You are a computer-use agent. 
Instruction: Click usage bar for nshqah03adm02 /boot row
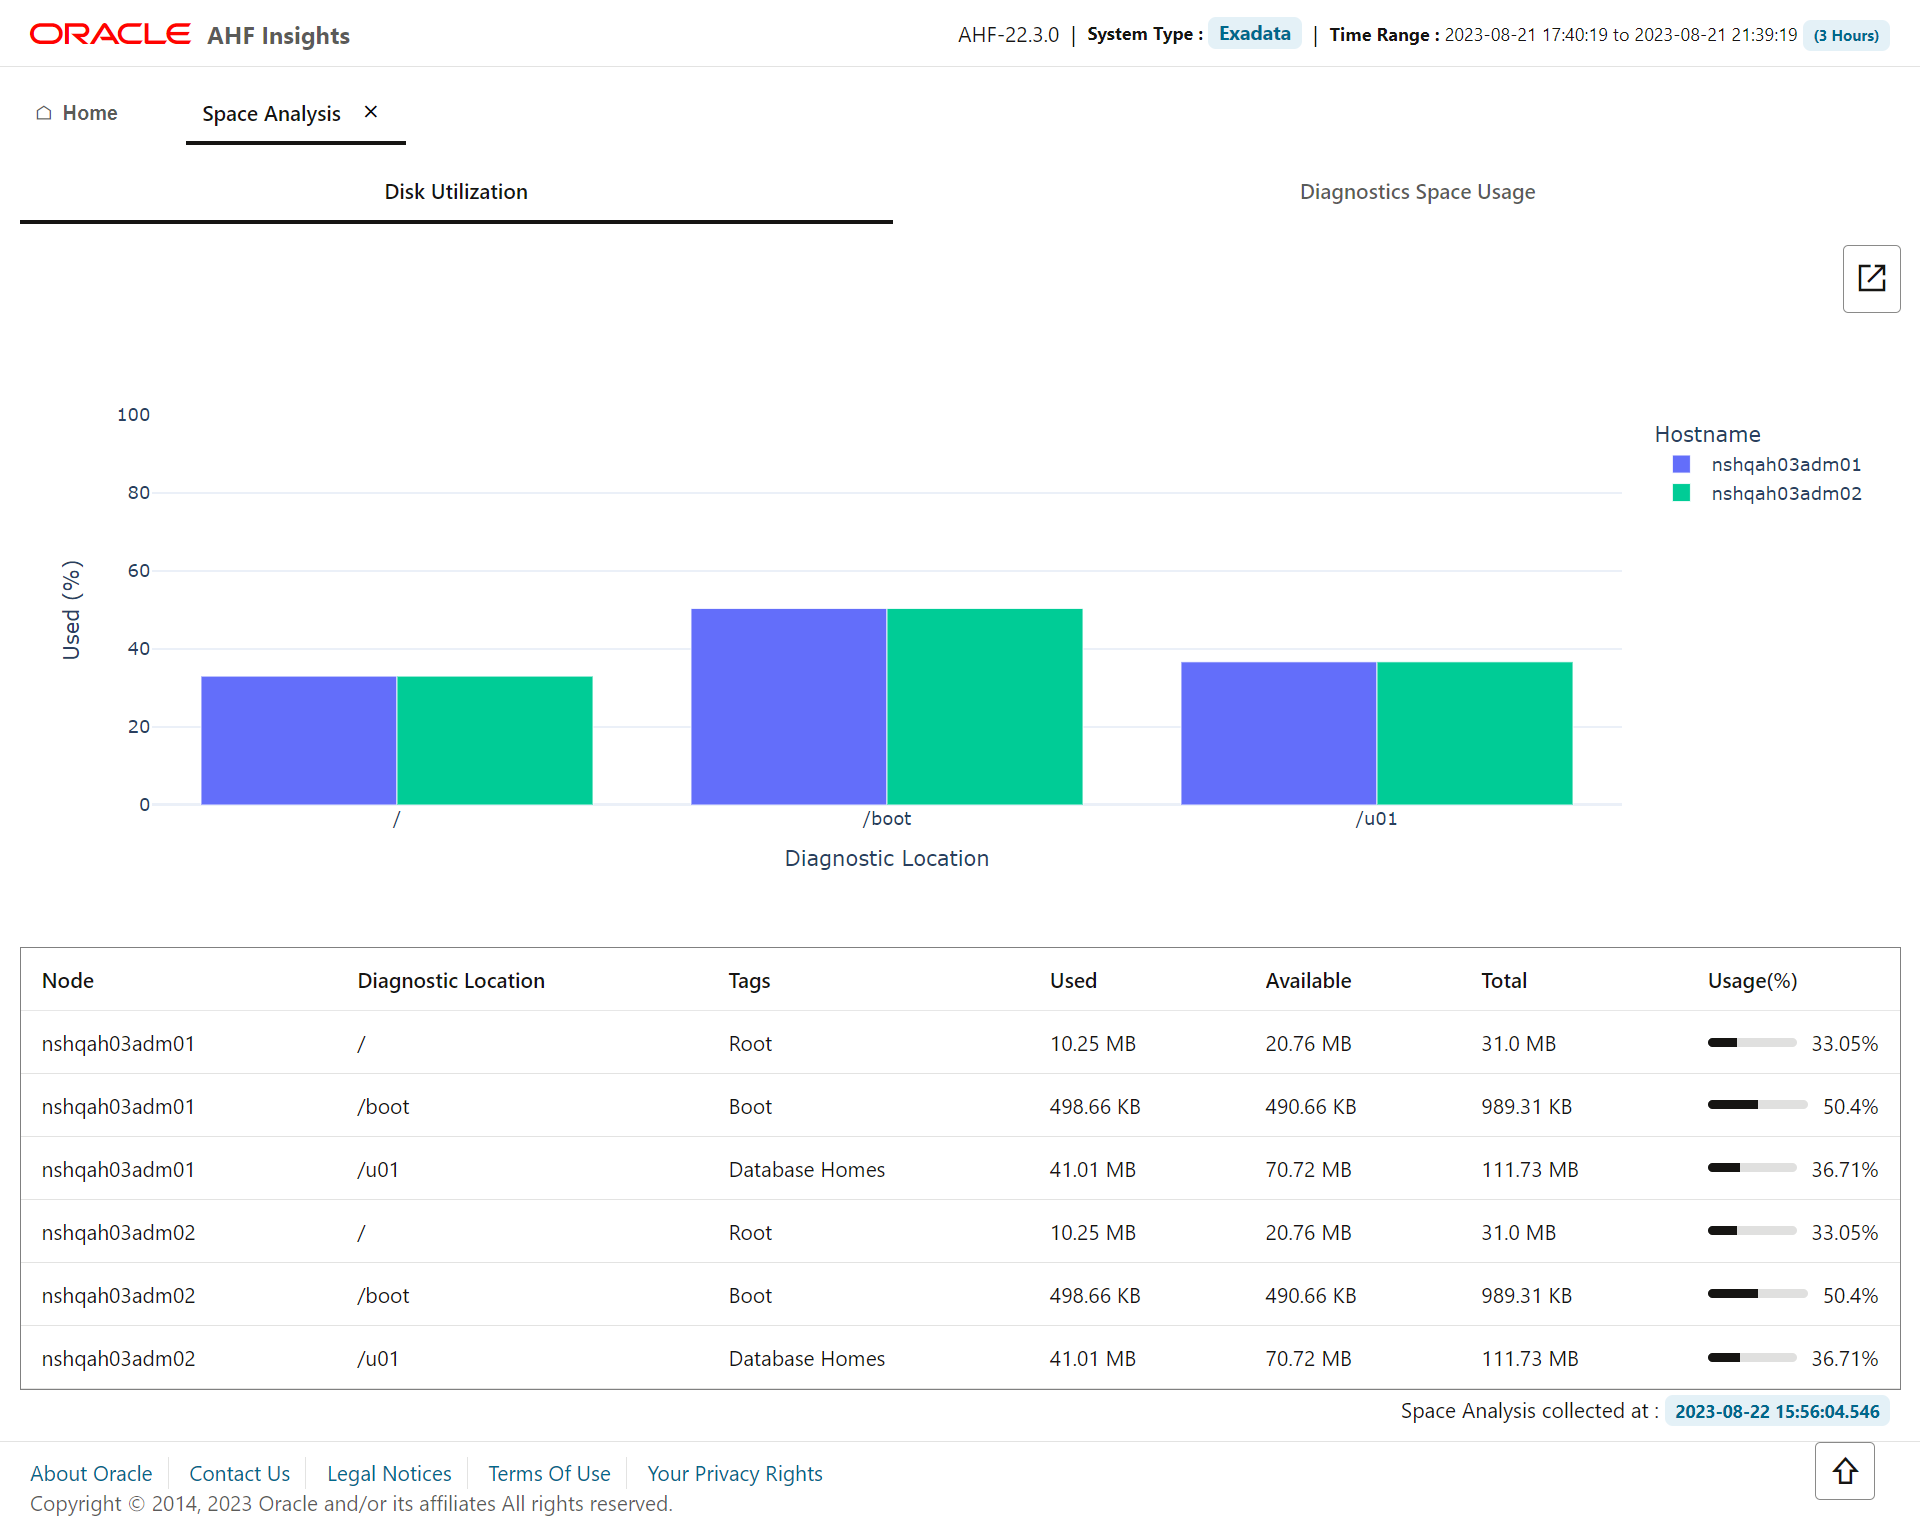pos(1757,1294)
